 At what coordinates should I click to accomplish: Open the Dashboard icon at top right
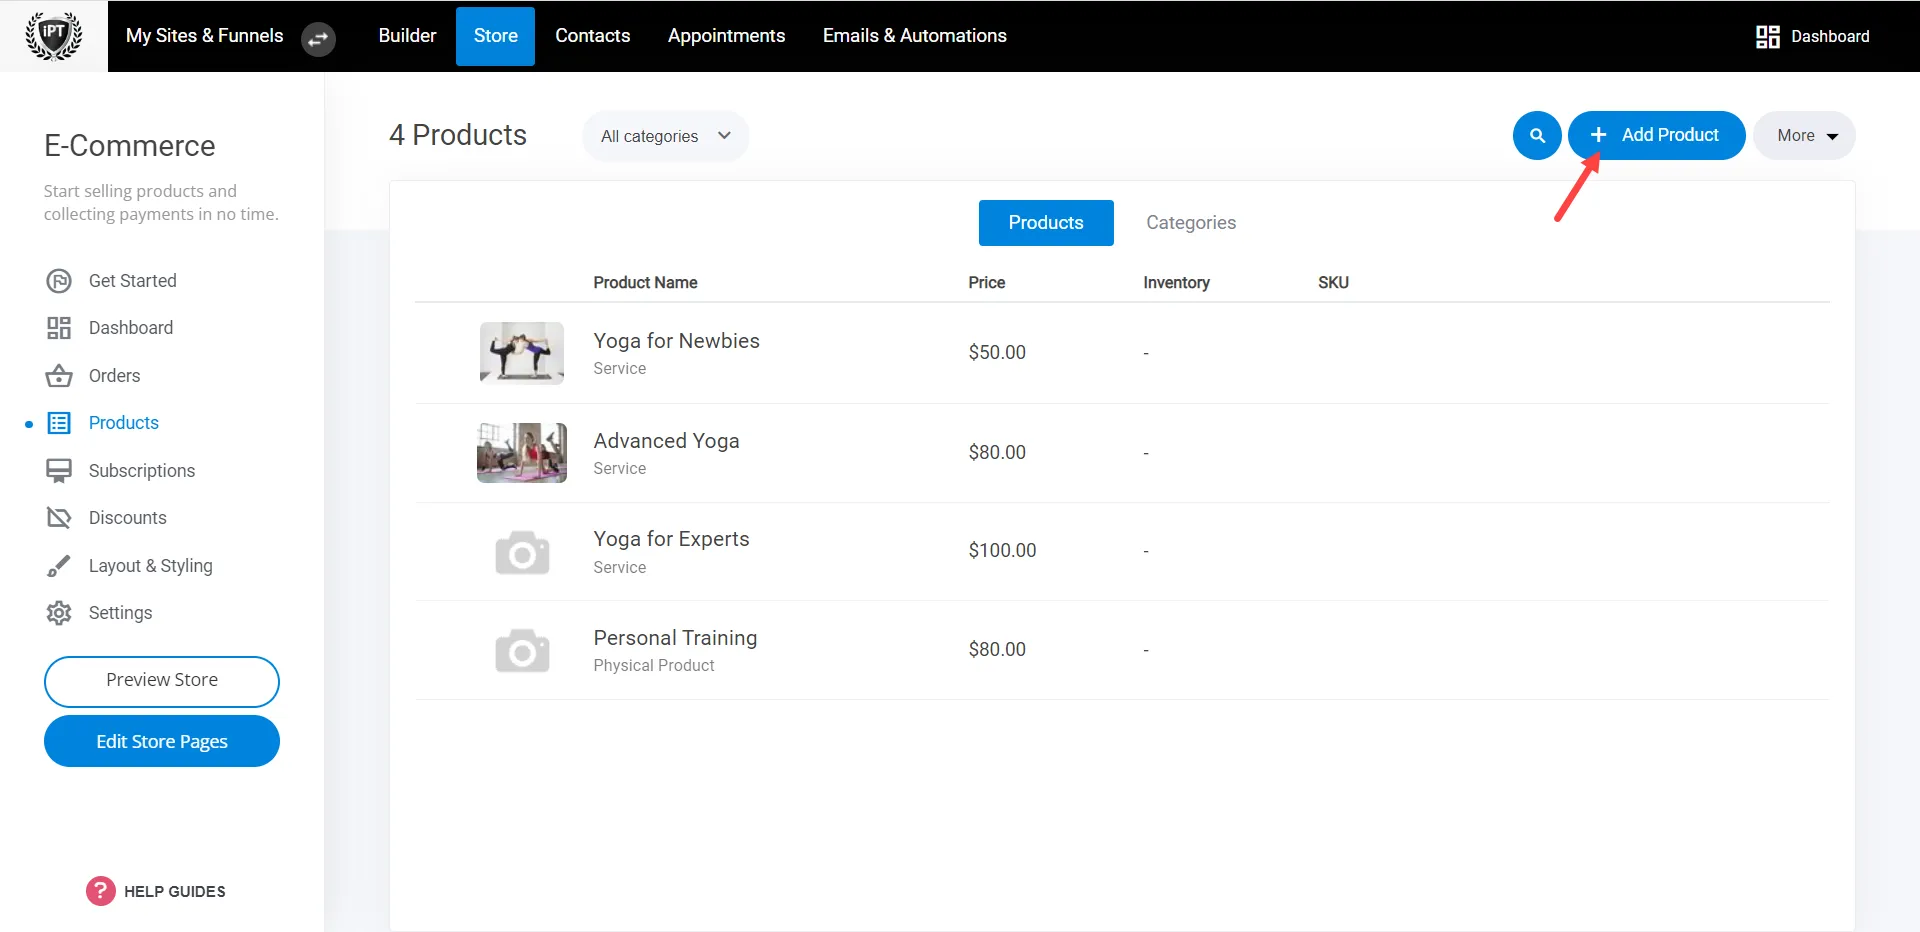(x=1767, y=36)
